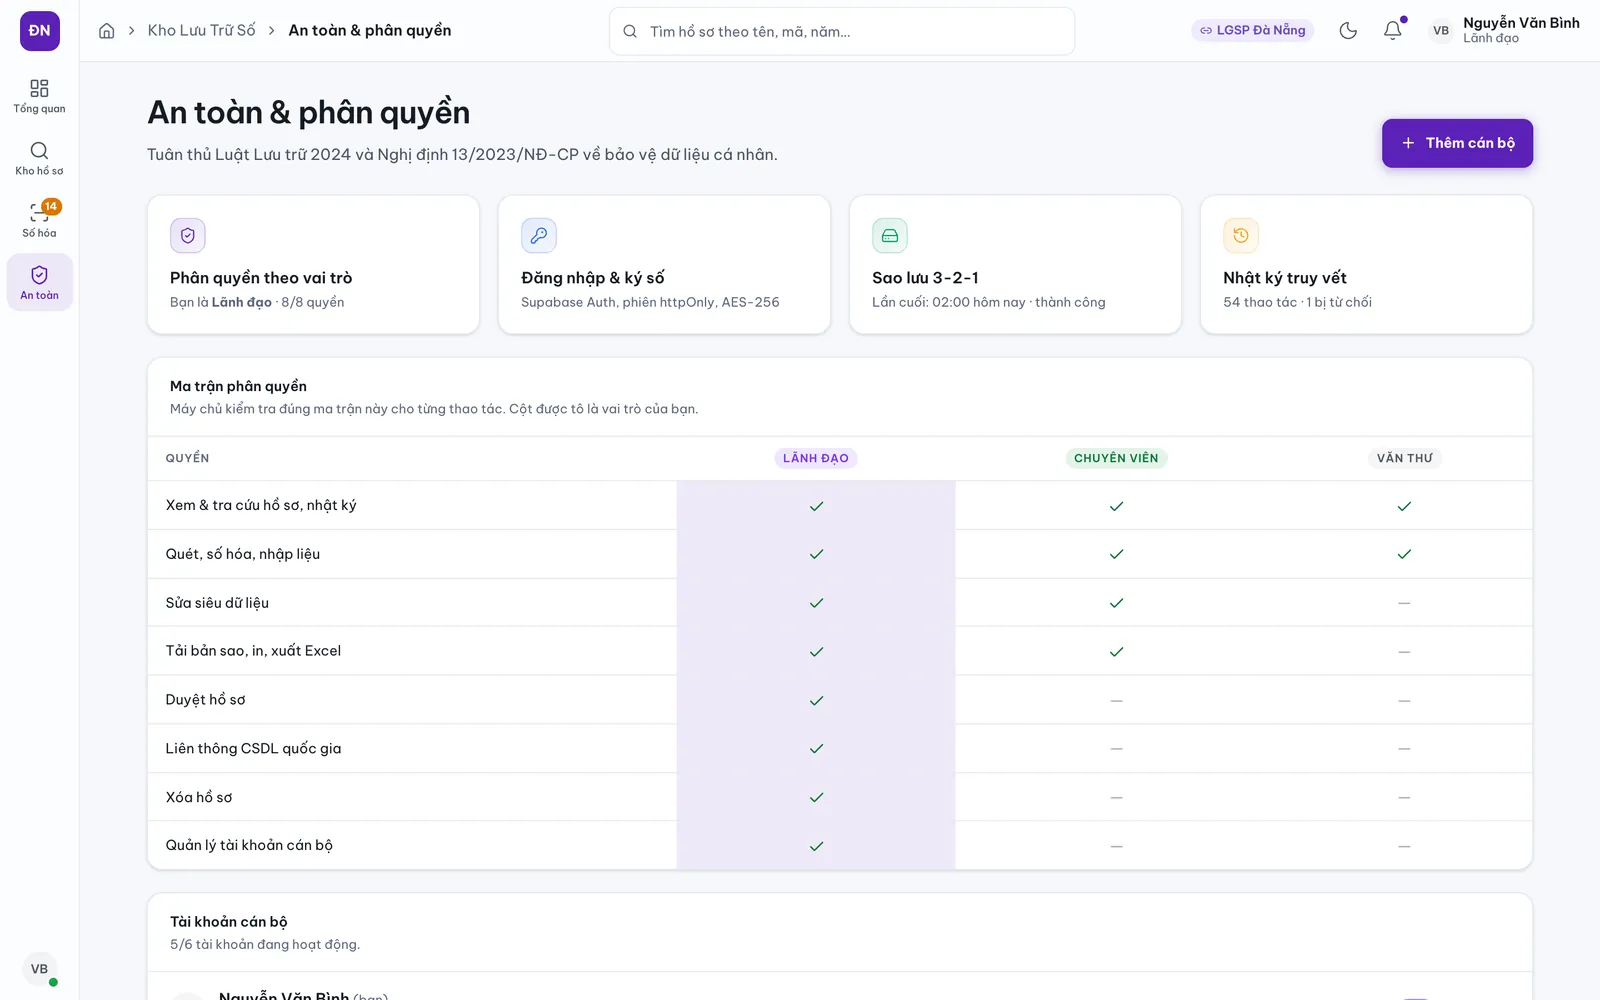Click Lãnh đạo check for Xóa hồ sơ

pyautogui.click(x=816, y=797)
